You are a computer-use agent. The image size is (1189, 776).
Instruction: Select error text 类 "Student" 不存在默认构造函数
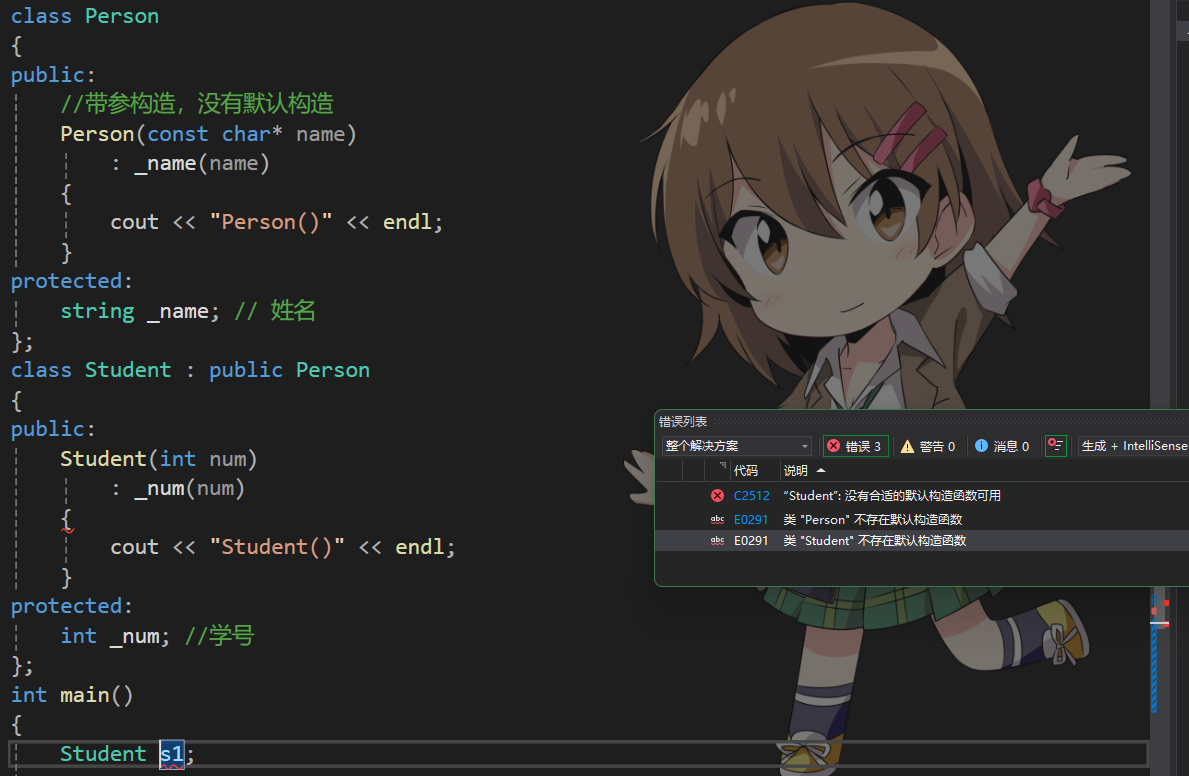(875, 541)
